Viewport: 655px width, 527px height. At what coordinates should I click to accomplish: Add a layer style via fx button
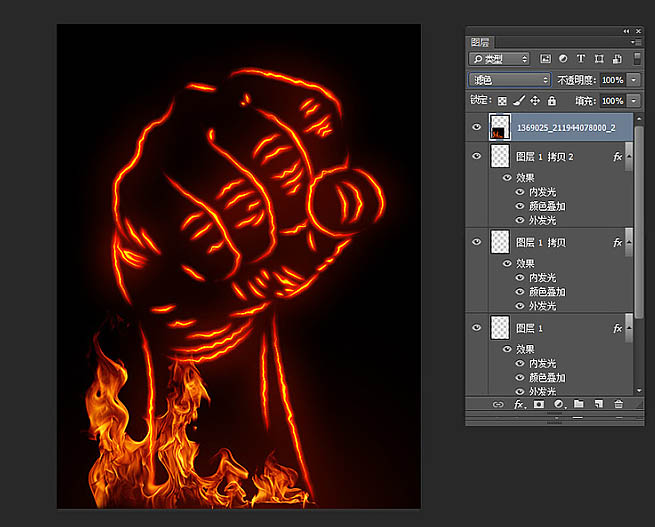click(519, 404)
